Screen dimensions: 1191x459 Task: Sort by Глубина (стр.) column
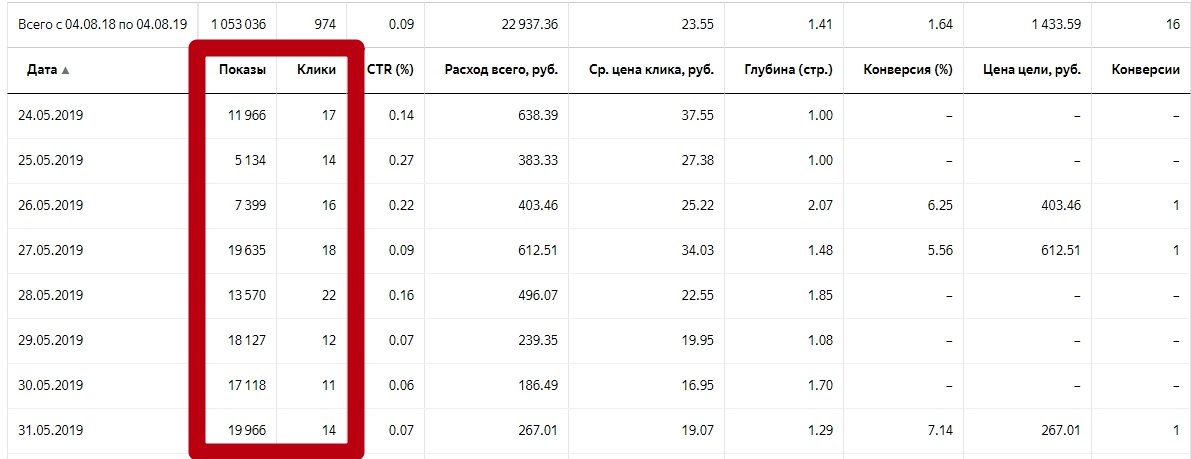[x=789, y=70]
